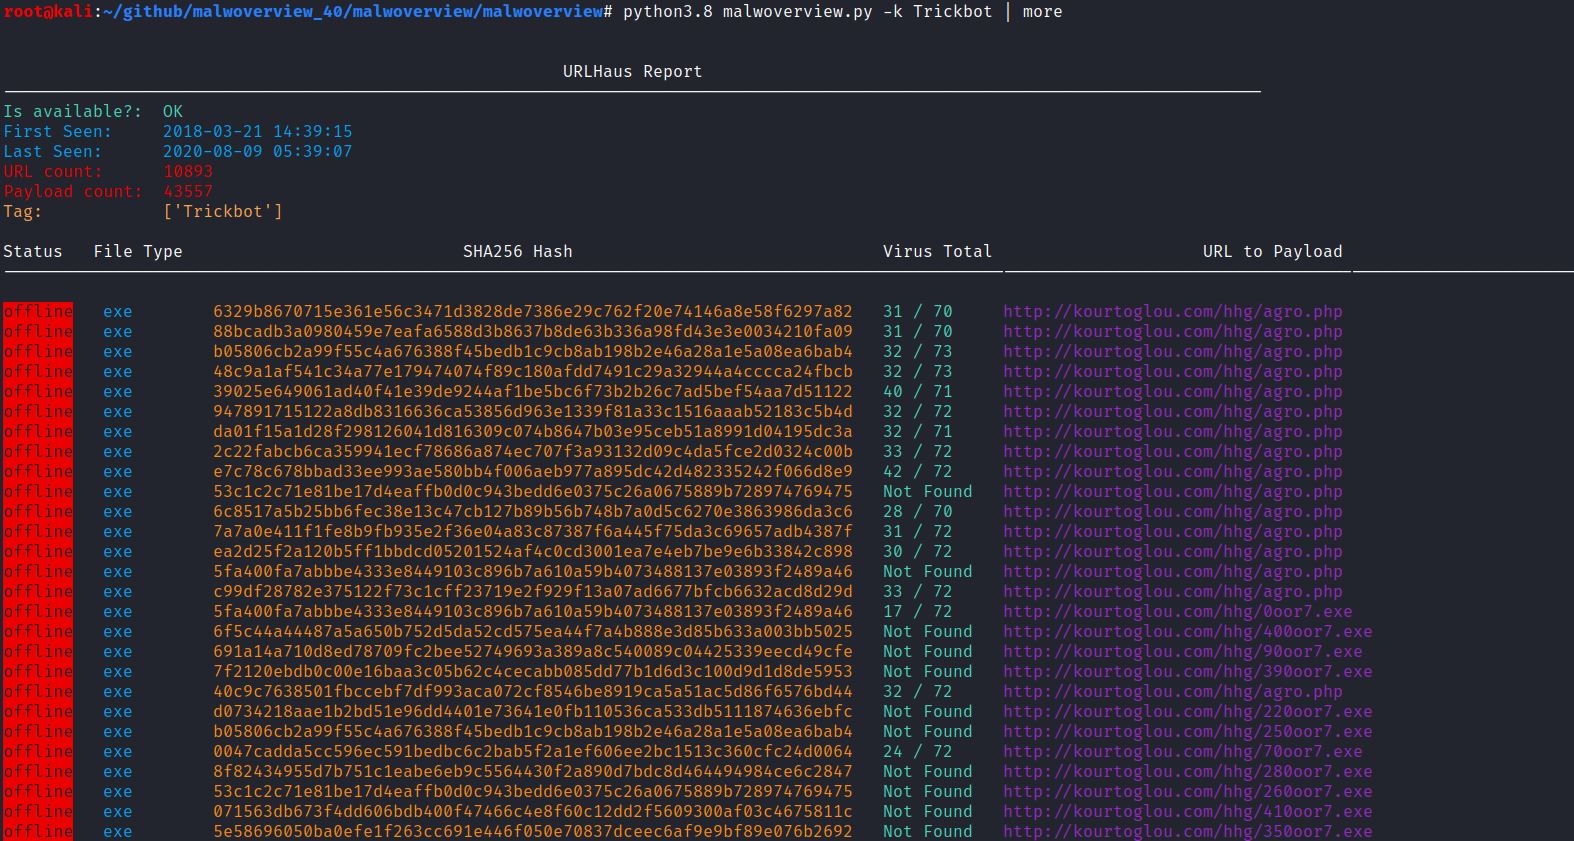The width and height of the screenshot is (1574, 841).
Task: Select hash starting with '071563db673f4dd6'
Action: [532, 812]
